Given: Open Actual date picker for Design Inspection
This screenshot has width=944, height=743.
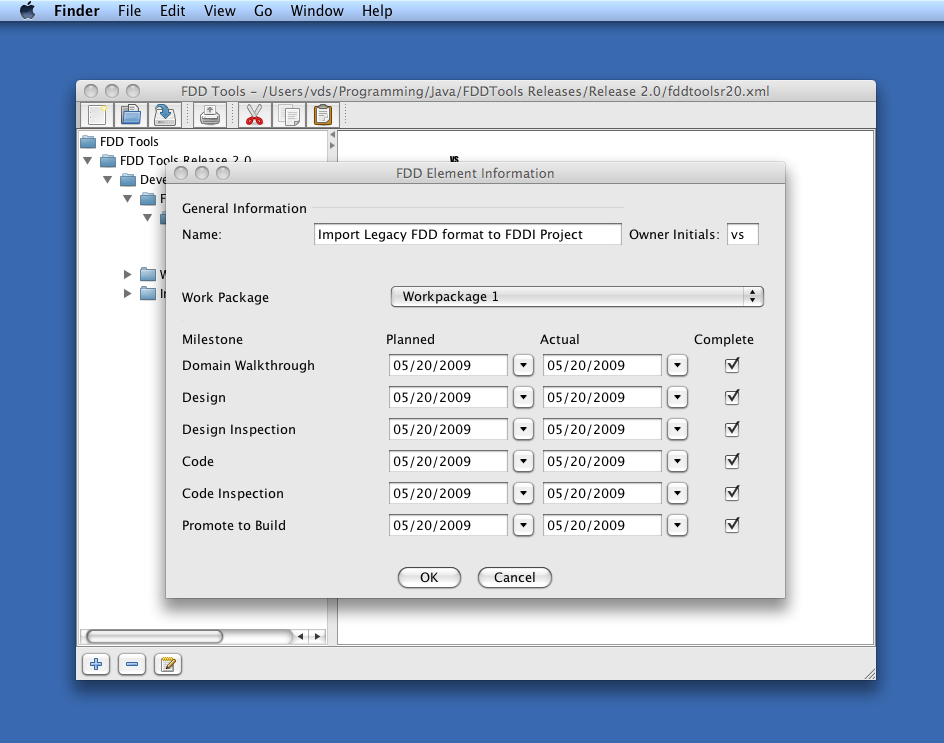Looking at the screenshot, I should [677, 429].
